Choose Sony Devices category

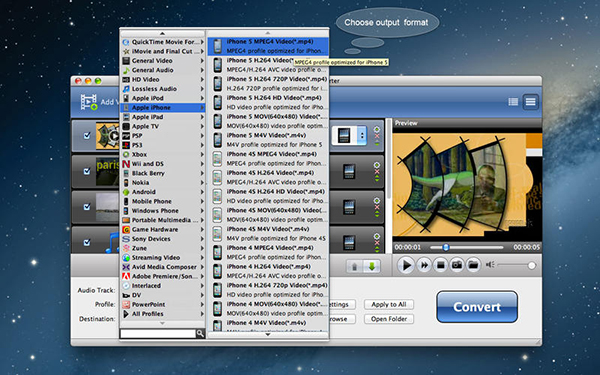(163, 239)
